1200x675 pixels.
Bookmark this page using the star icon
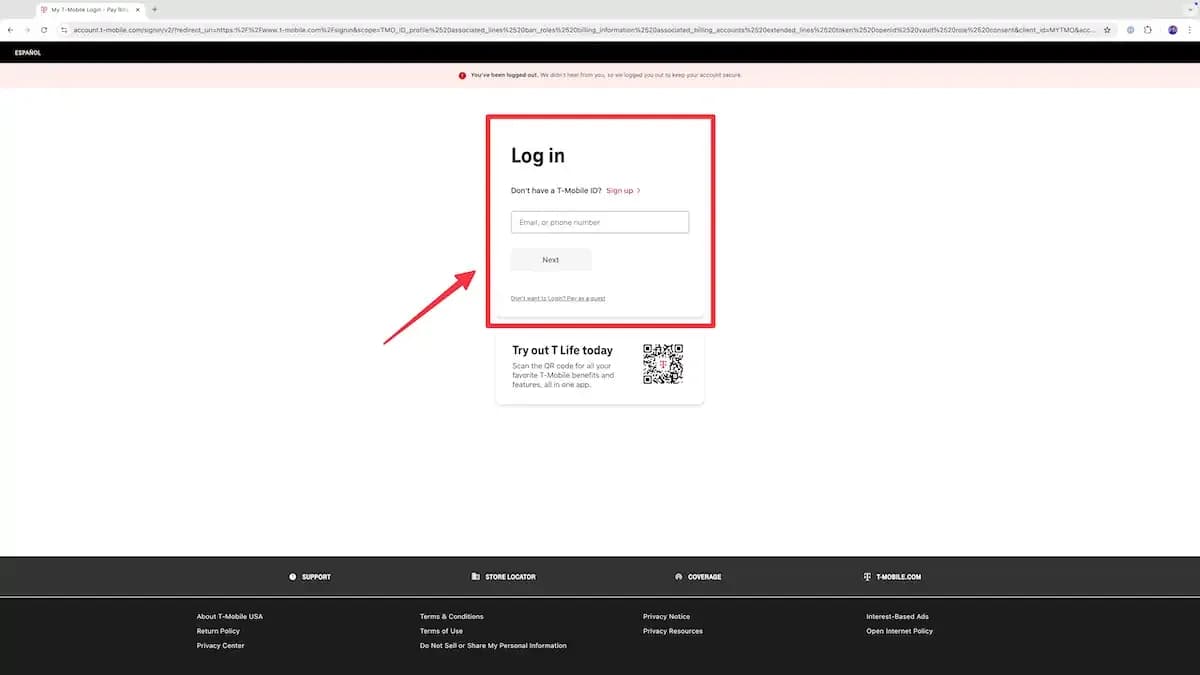click(1107, 30)
